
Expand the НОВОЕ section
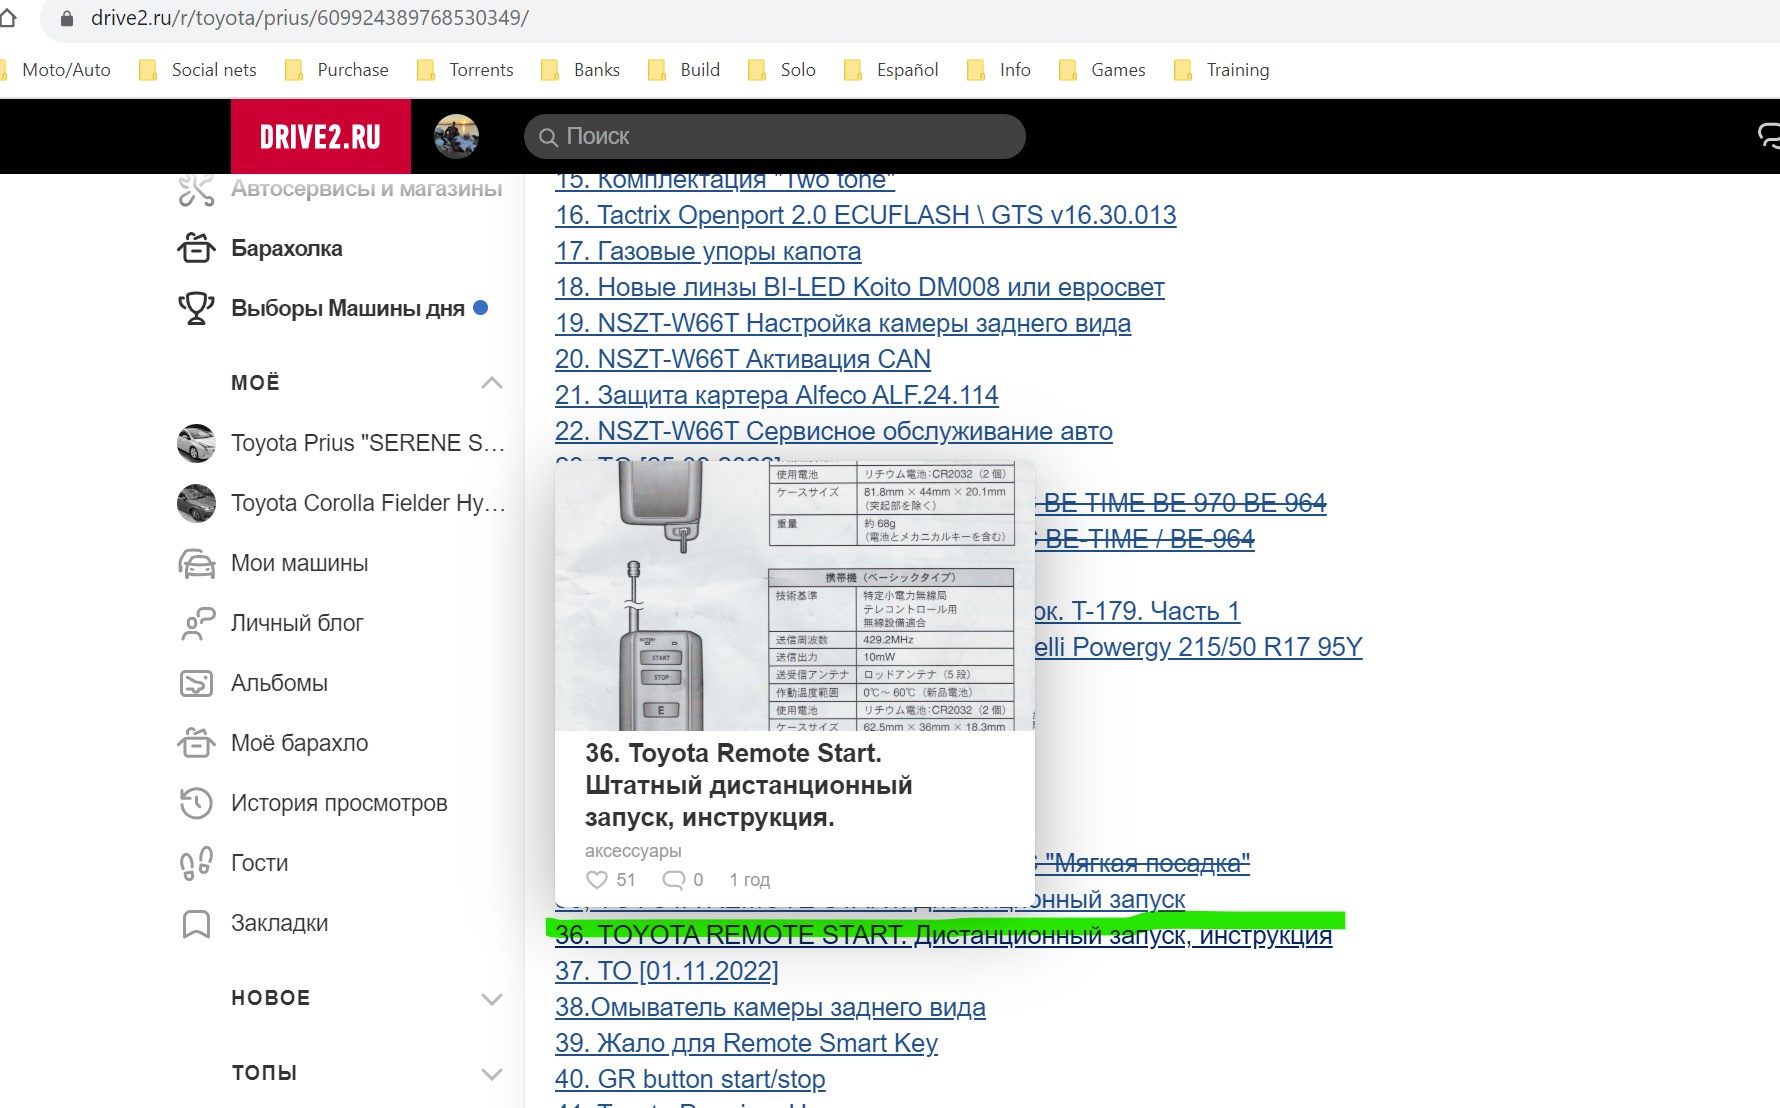click(491, 999)
